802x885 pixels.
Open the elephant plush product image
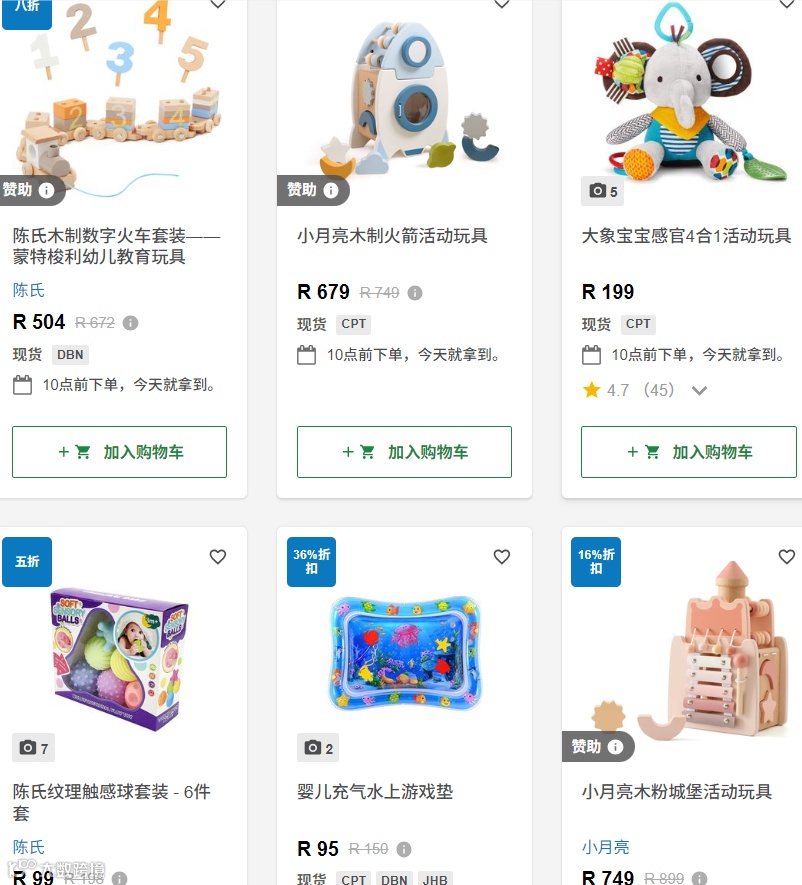point(690,93)
